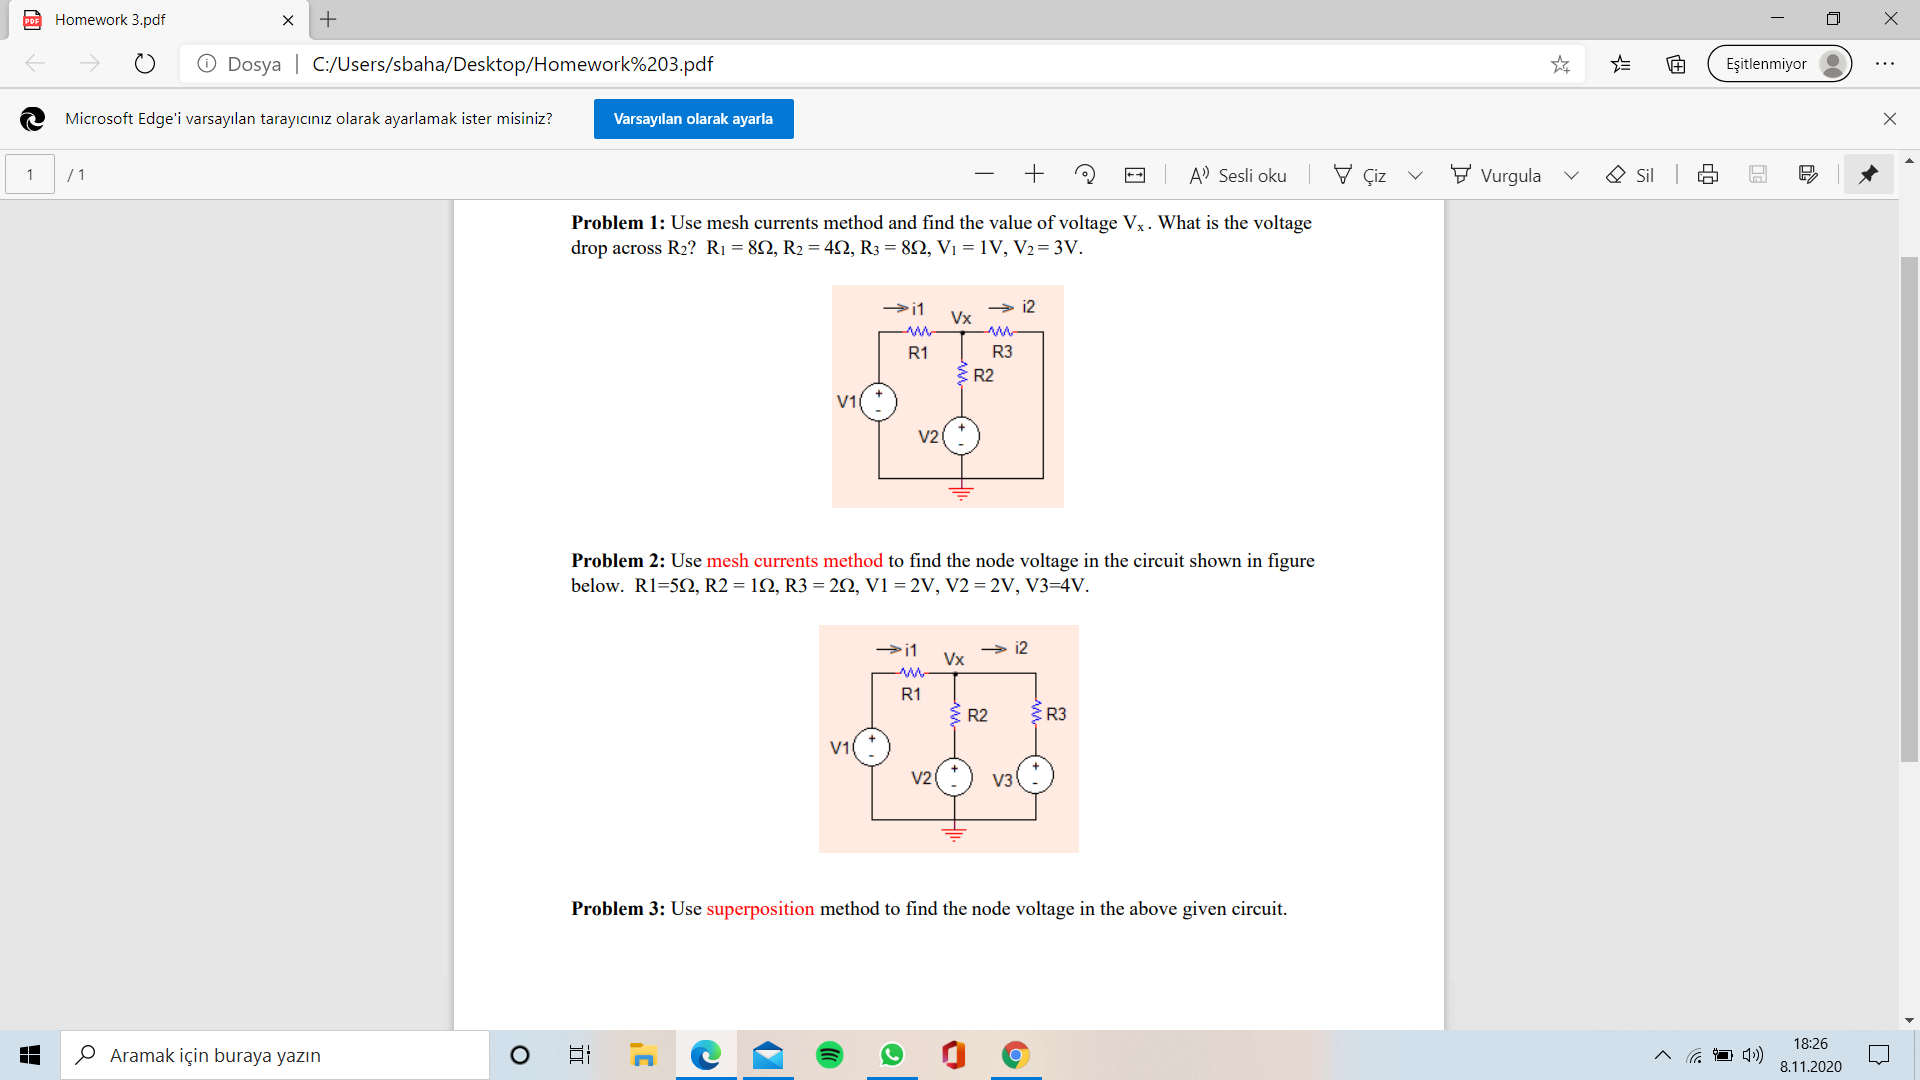Click the zoom out minus icon

984,174
